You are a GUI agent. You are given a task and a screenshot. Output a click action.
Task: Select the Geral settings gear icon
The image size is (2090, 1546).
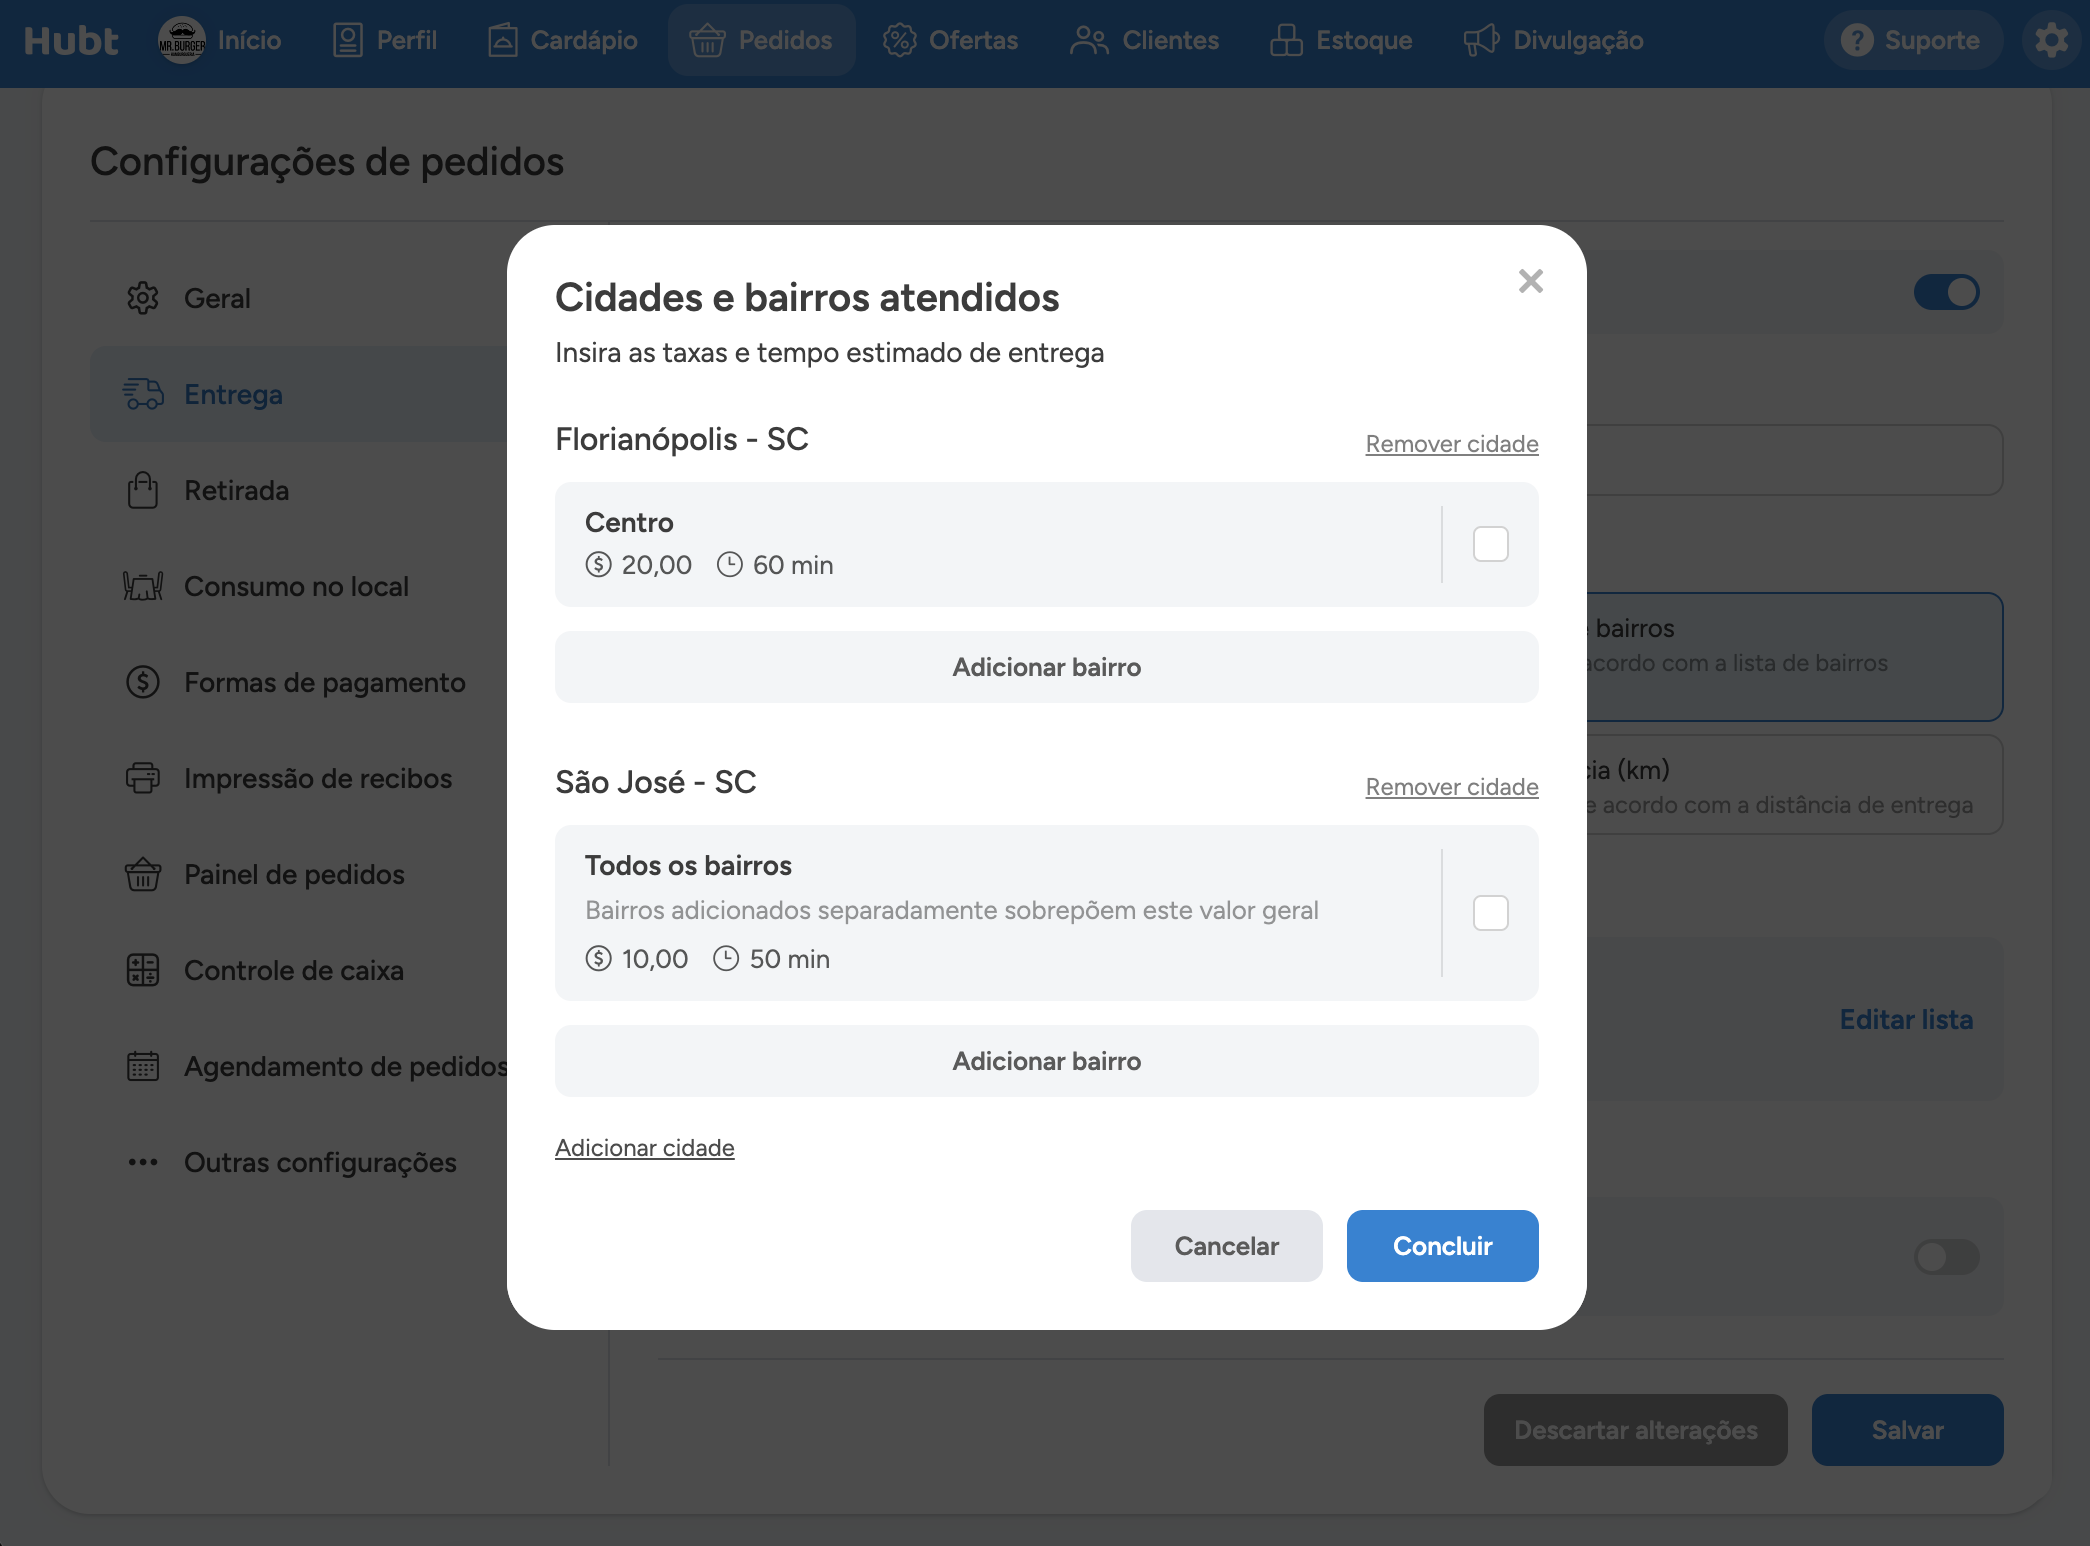143,298
